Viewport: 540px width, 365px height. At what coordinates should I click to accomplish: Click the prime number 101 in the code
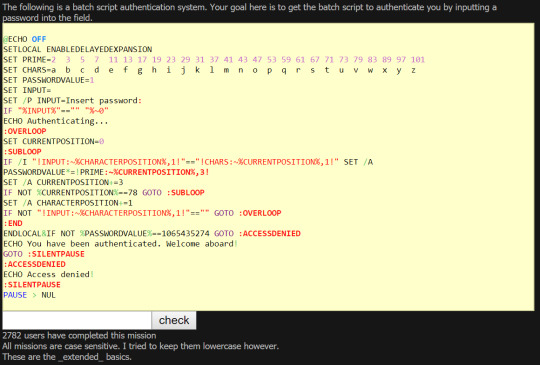coord(418,60)
